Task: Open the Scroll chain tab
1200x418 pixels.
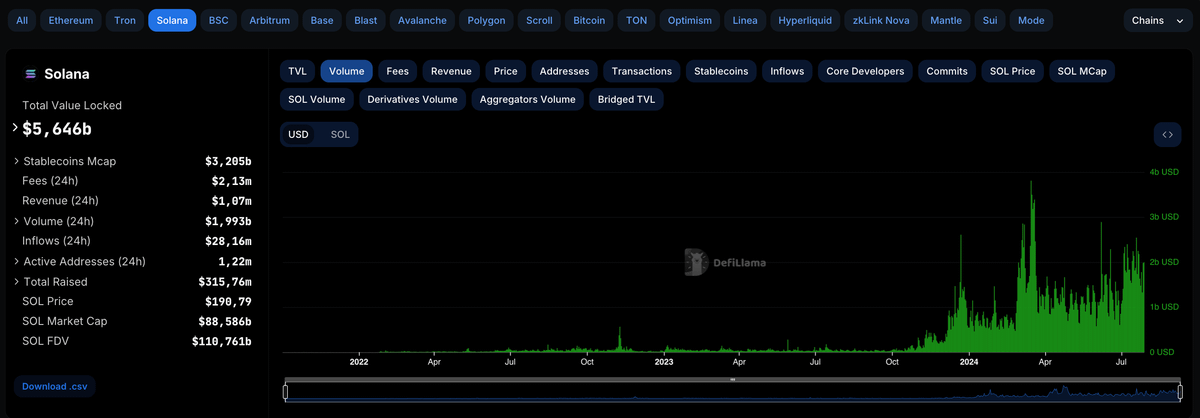Action: tap(539, 20)
